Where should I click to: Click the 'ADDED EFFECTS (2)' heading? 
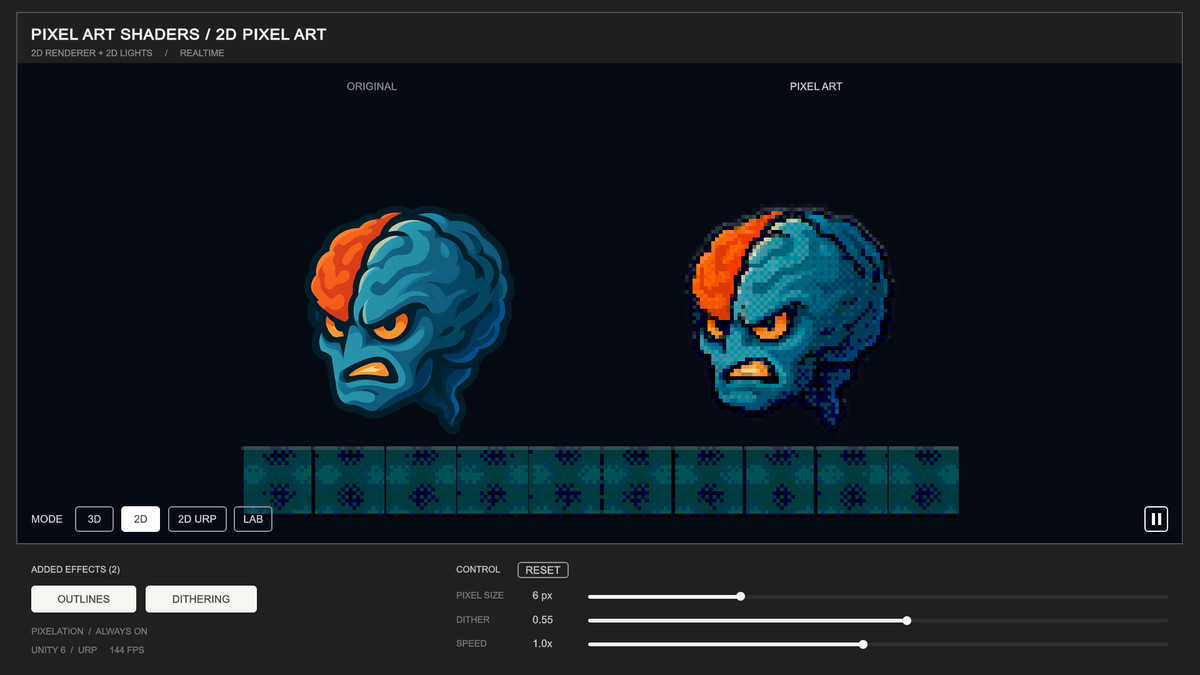point(76,570)
